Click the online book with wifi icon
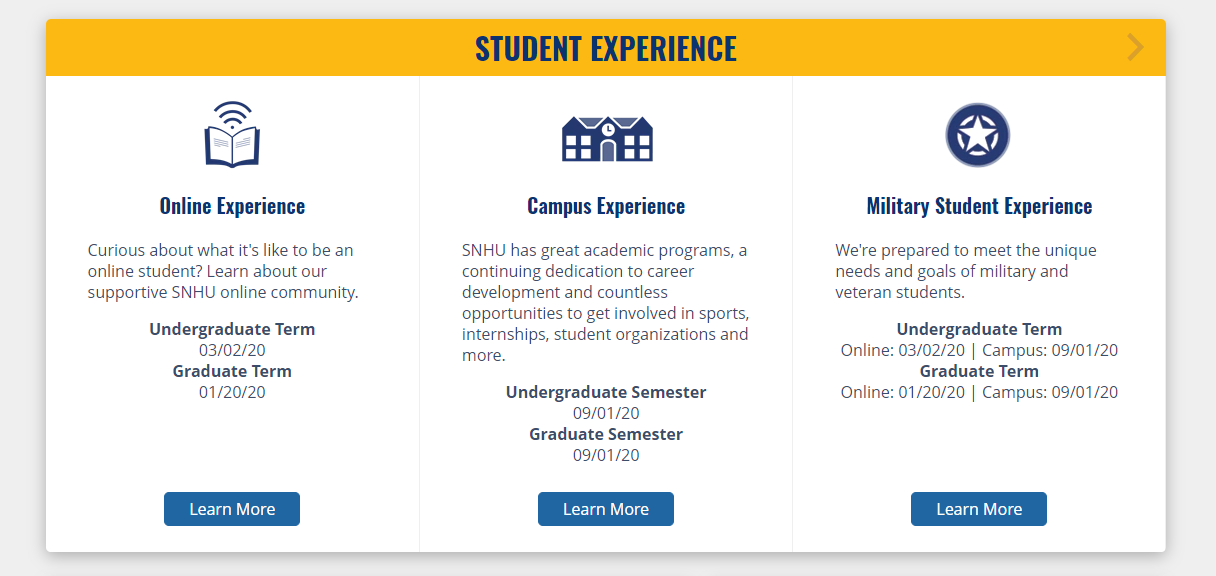This screenshot has width=1216, height=576. [232, 134]
